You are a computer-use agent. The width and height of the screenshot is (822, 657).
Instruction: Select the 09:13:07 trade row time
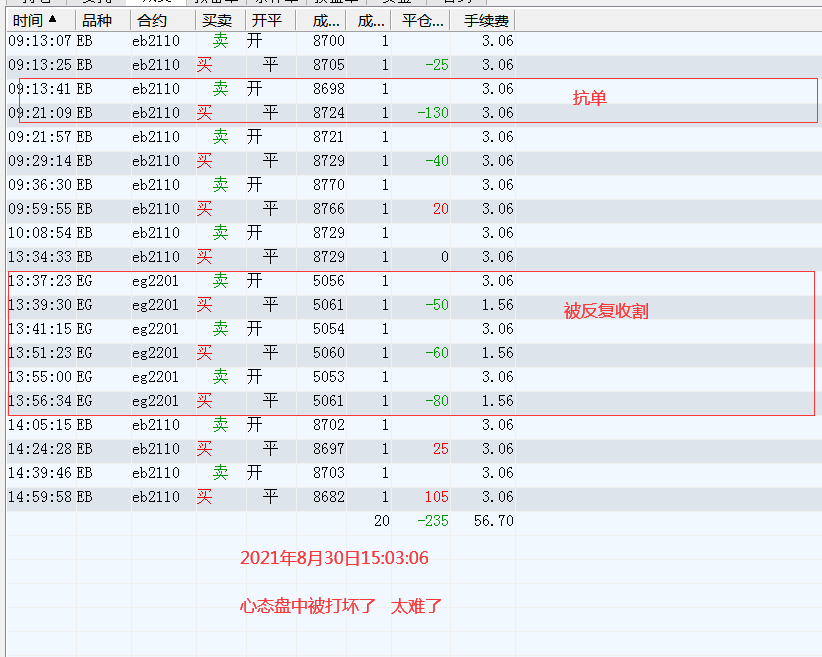[x=40, y=41]
